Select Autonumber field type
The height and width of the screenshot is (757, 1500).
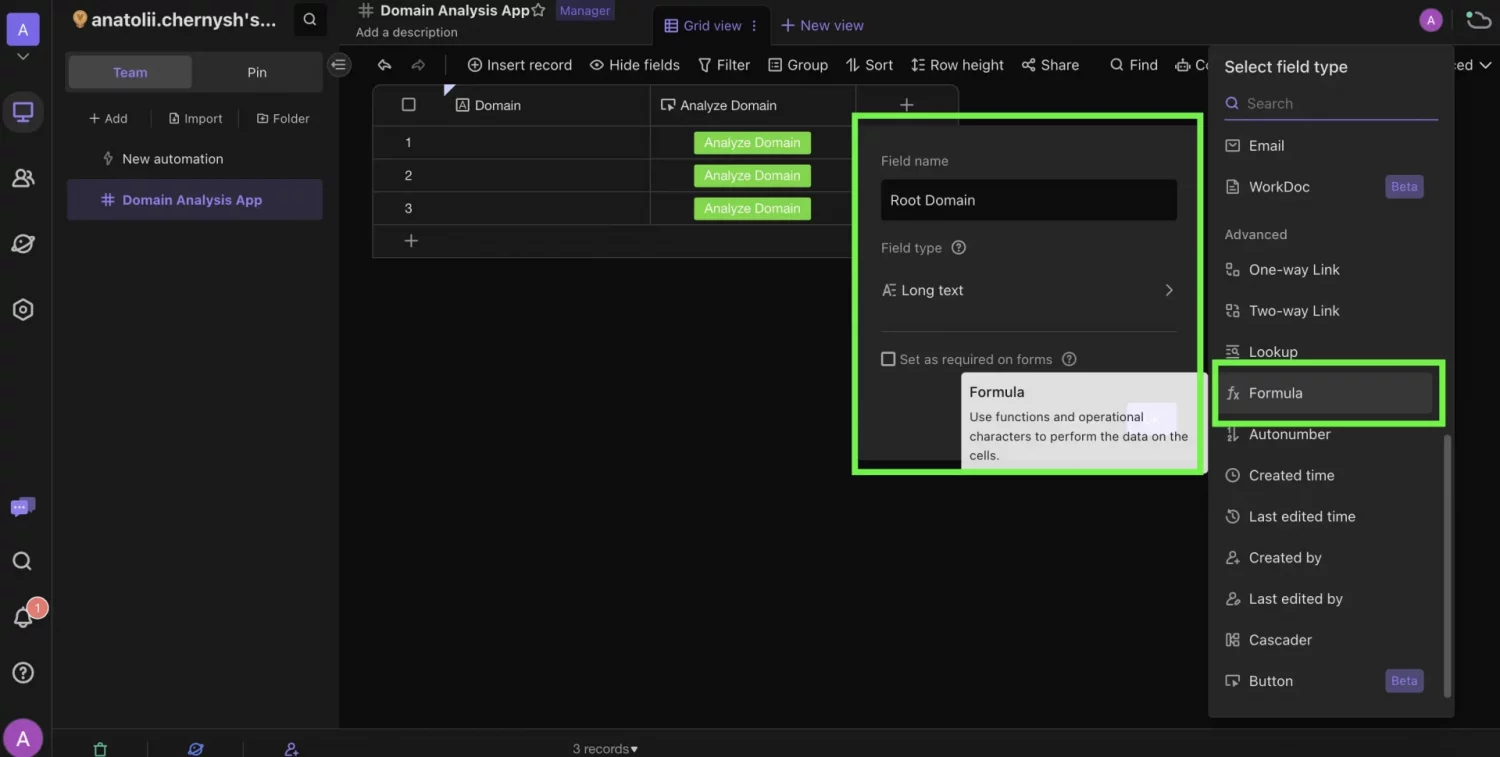point(1328,434)
